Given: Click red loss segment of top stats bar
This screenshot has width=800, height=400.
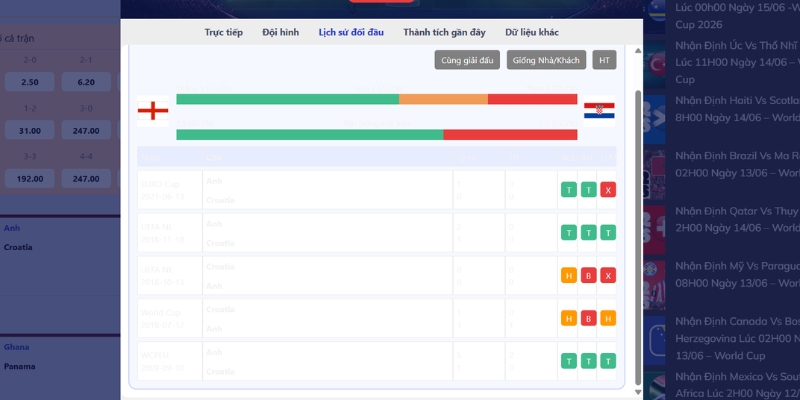Looking at the screenshot, I should tap(533, 99).
